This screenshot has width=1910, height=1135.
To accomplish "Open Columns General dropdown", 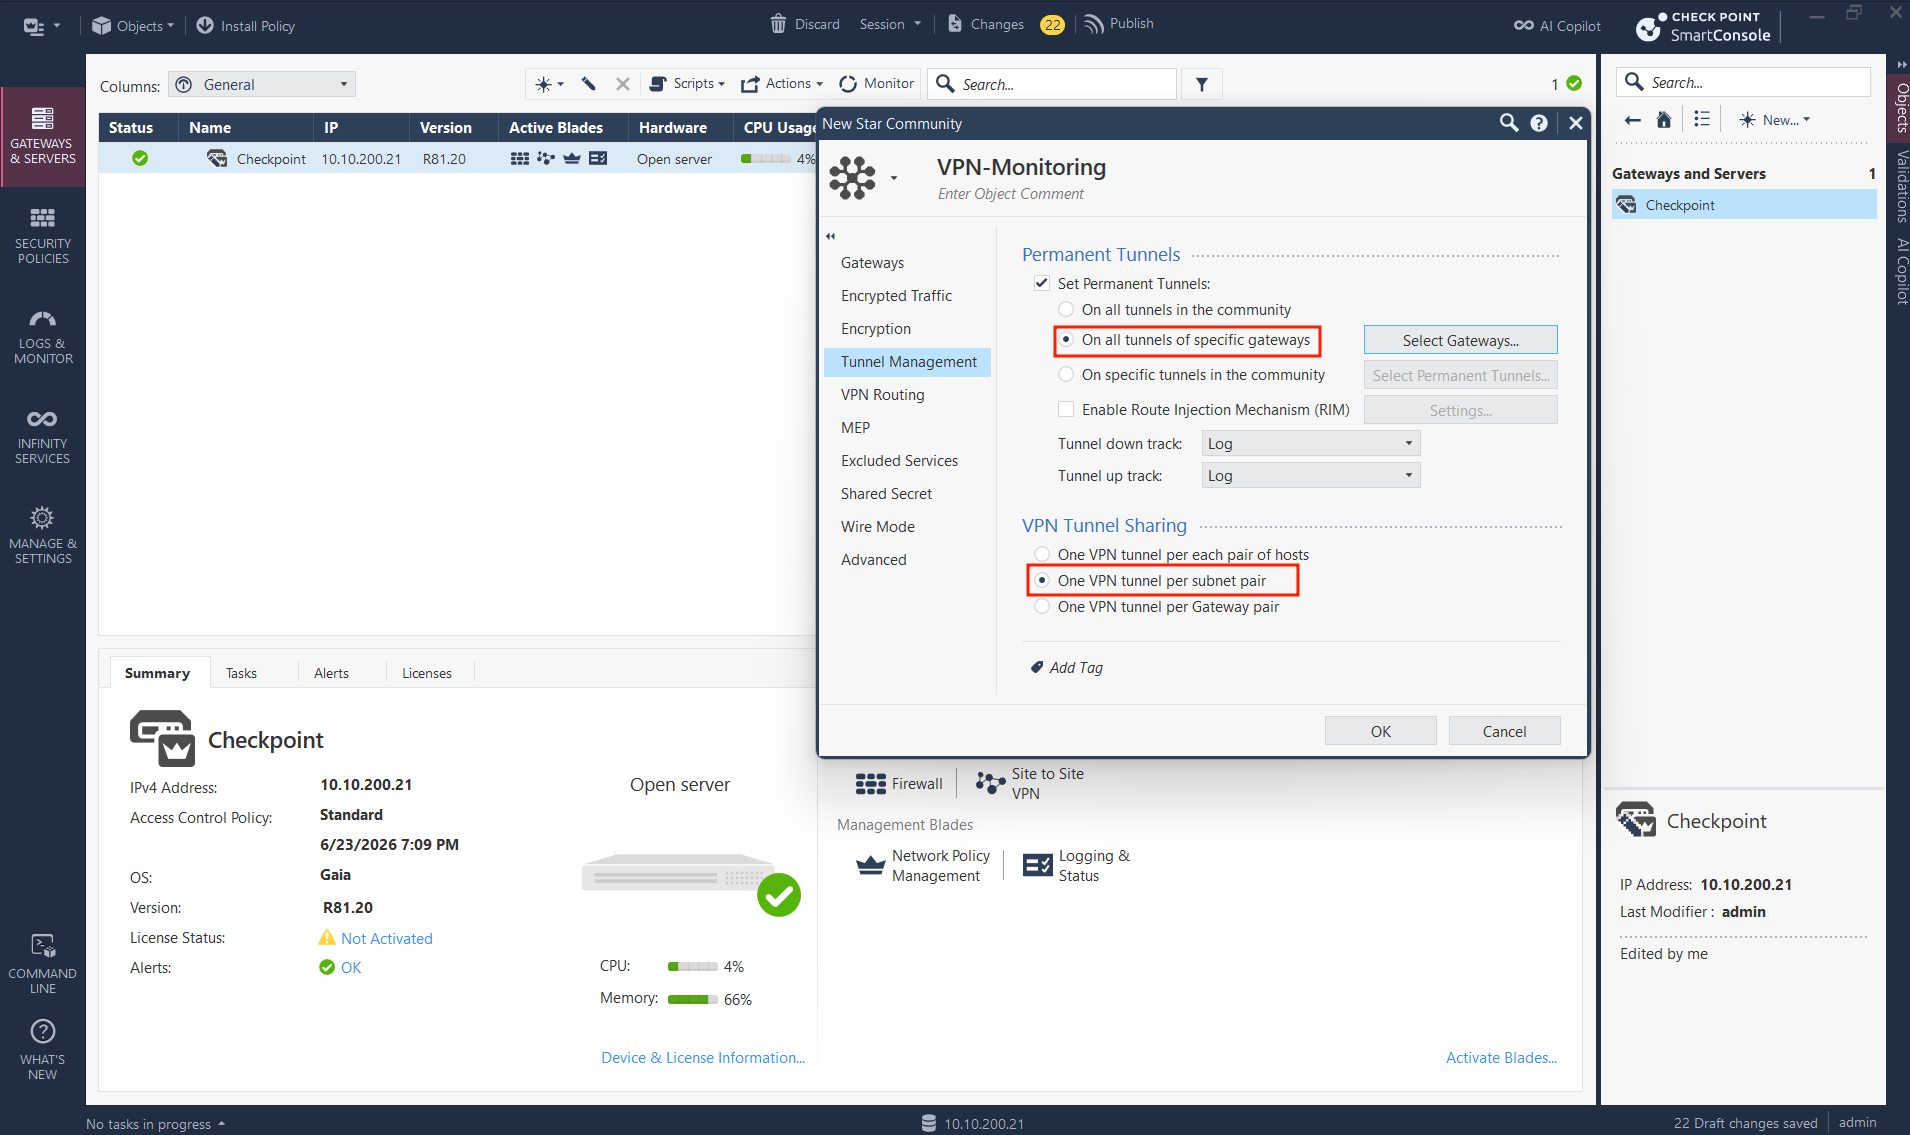I will 262,85.
